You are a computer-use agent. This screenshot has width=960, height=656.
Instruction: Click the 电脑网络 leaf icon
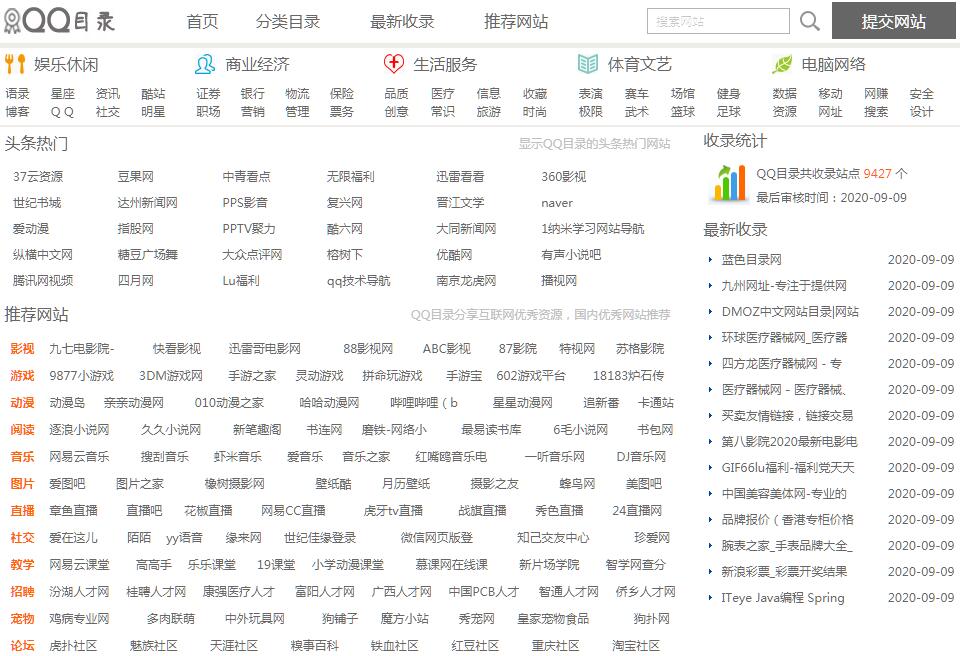[782, 64]
